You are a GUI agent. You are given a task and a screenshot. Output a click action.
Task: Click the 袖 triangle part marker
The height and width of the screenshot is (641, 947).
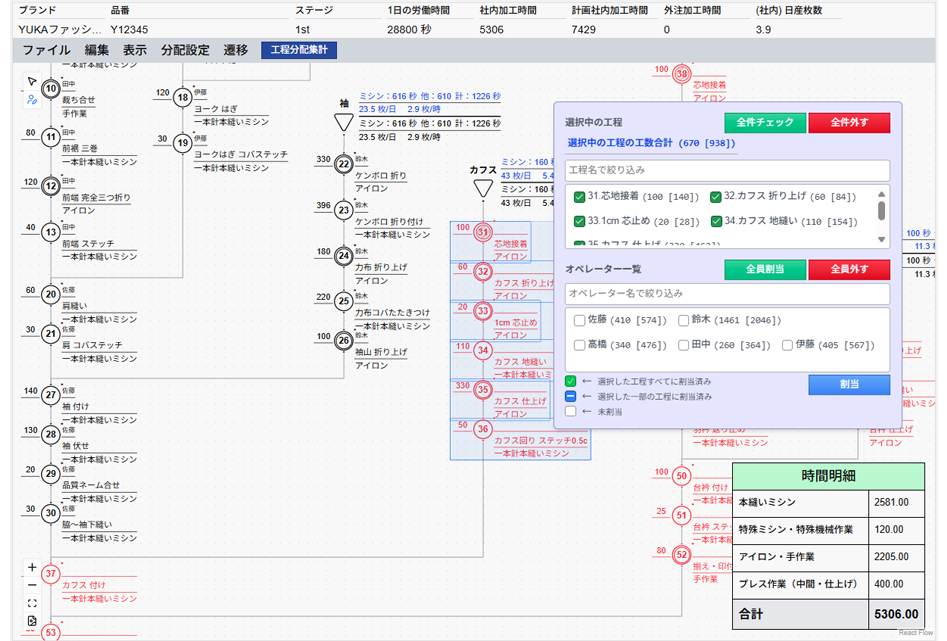(x=344, y=123)
